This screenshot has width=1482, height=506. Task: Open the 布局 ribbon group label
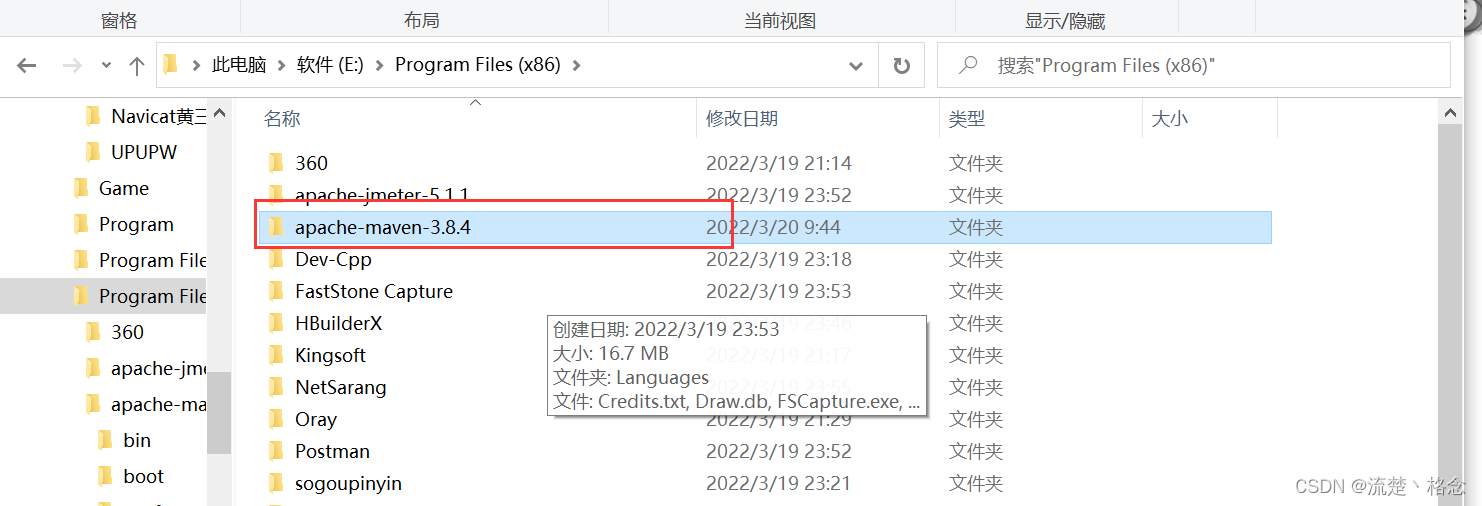(421, 20)
